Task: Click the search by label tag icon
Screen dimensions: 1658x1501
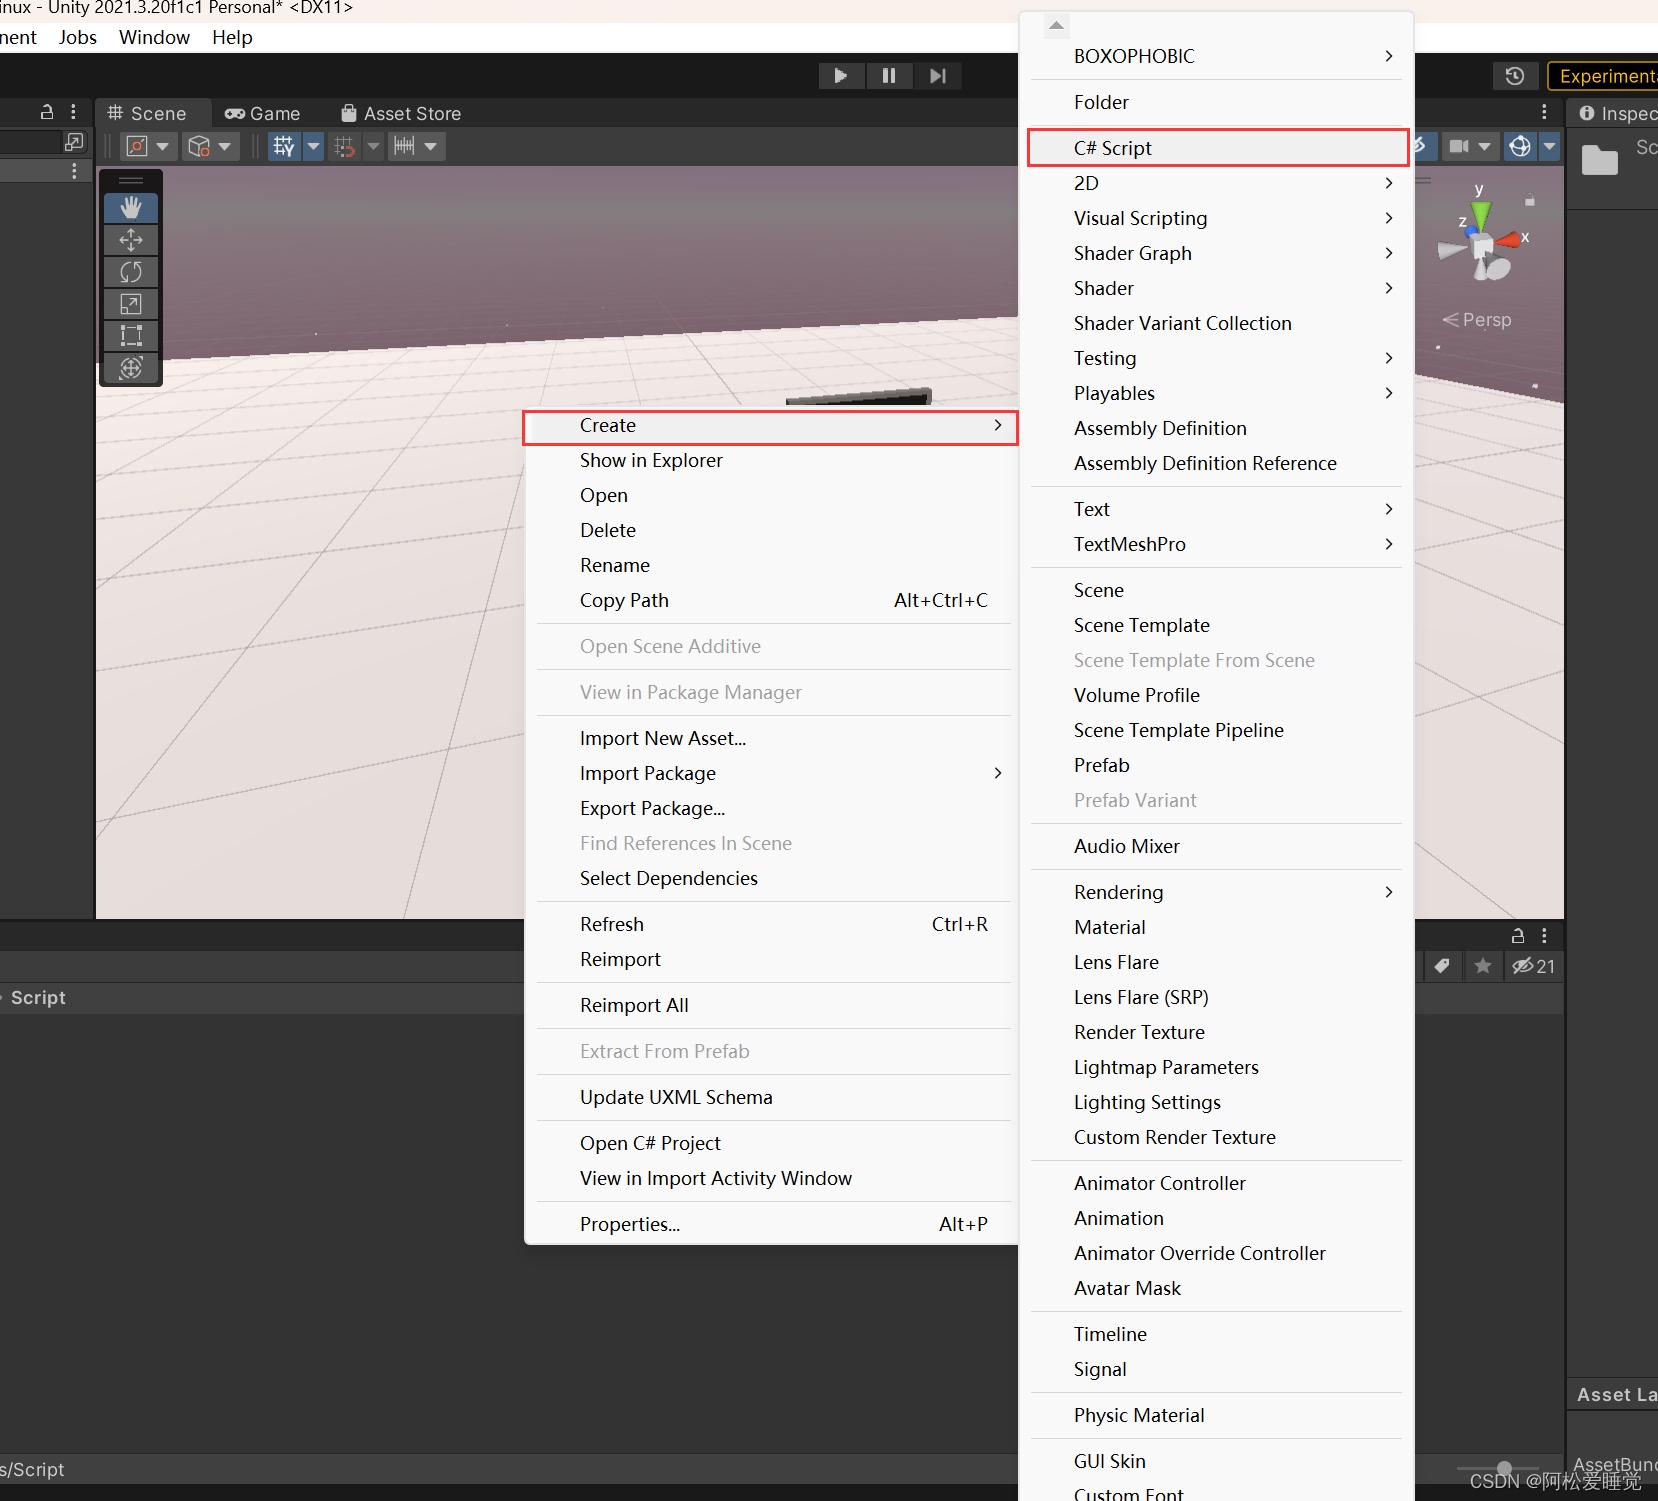Action: click(1442, 966)
